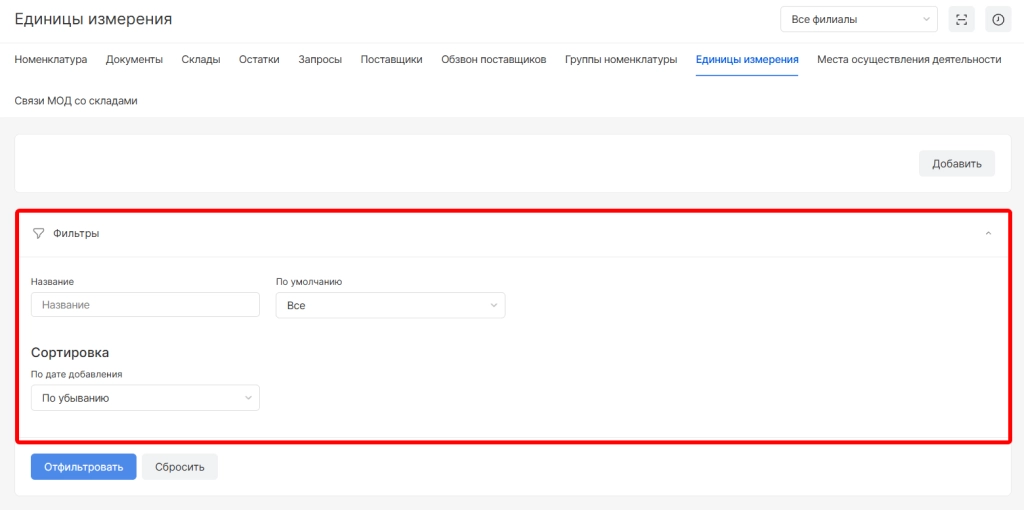This screenshot has height=510, width=1024.
Task: Click the scan icon in the header
Action: coord(961,19)
